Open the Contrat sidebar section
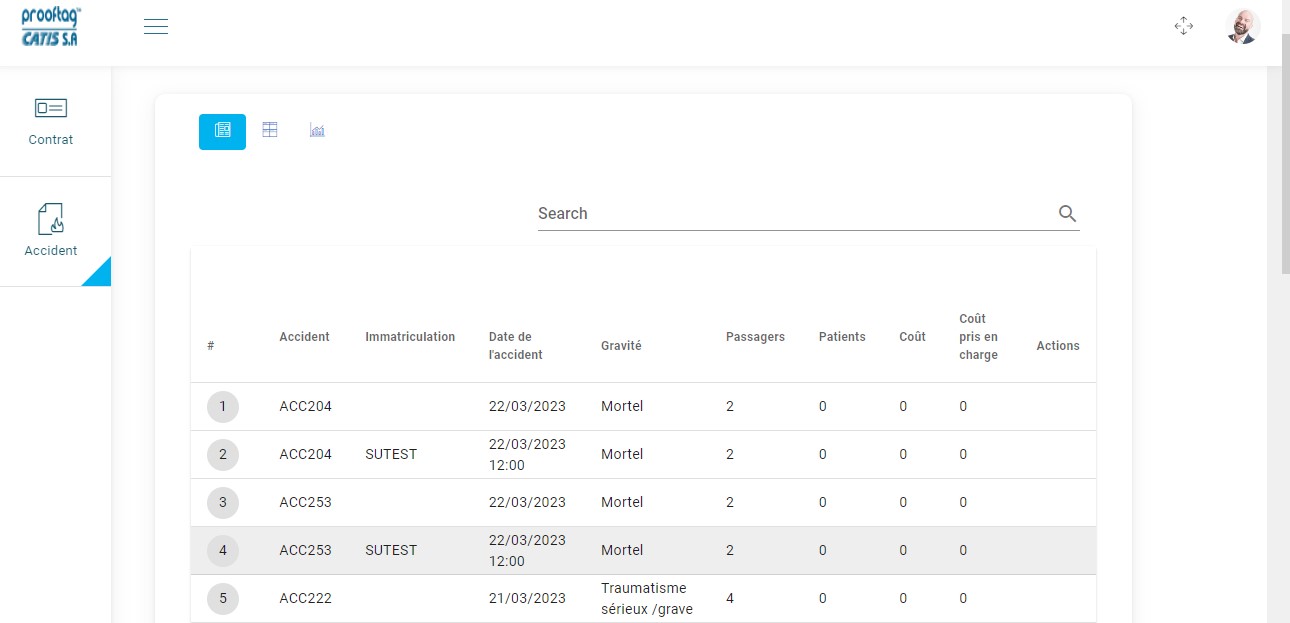The height and width of the screenshot is (623, 1290). pyautogui.click(x=51, y=122)
